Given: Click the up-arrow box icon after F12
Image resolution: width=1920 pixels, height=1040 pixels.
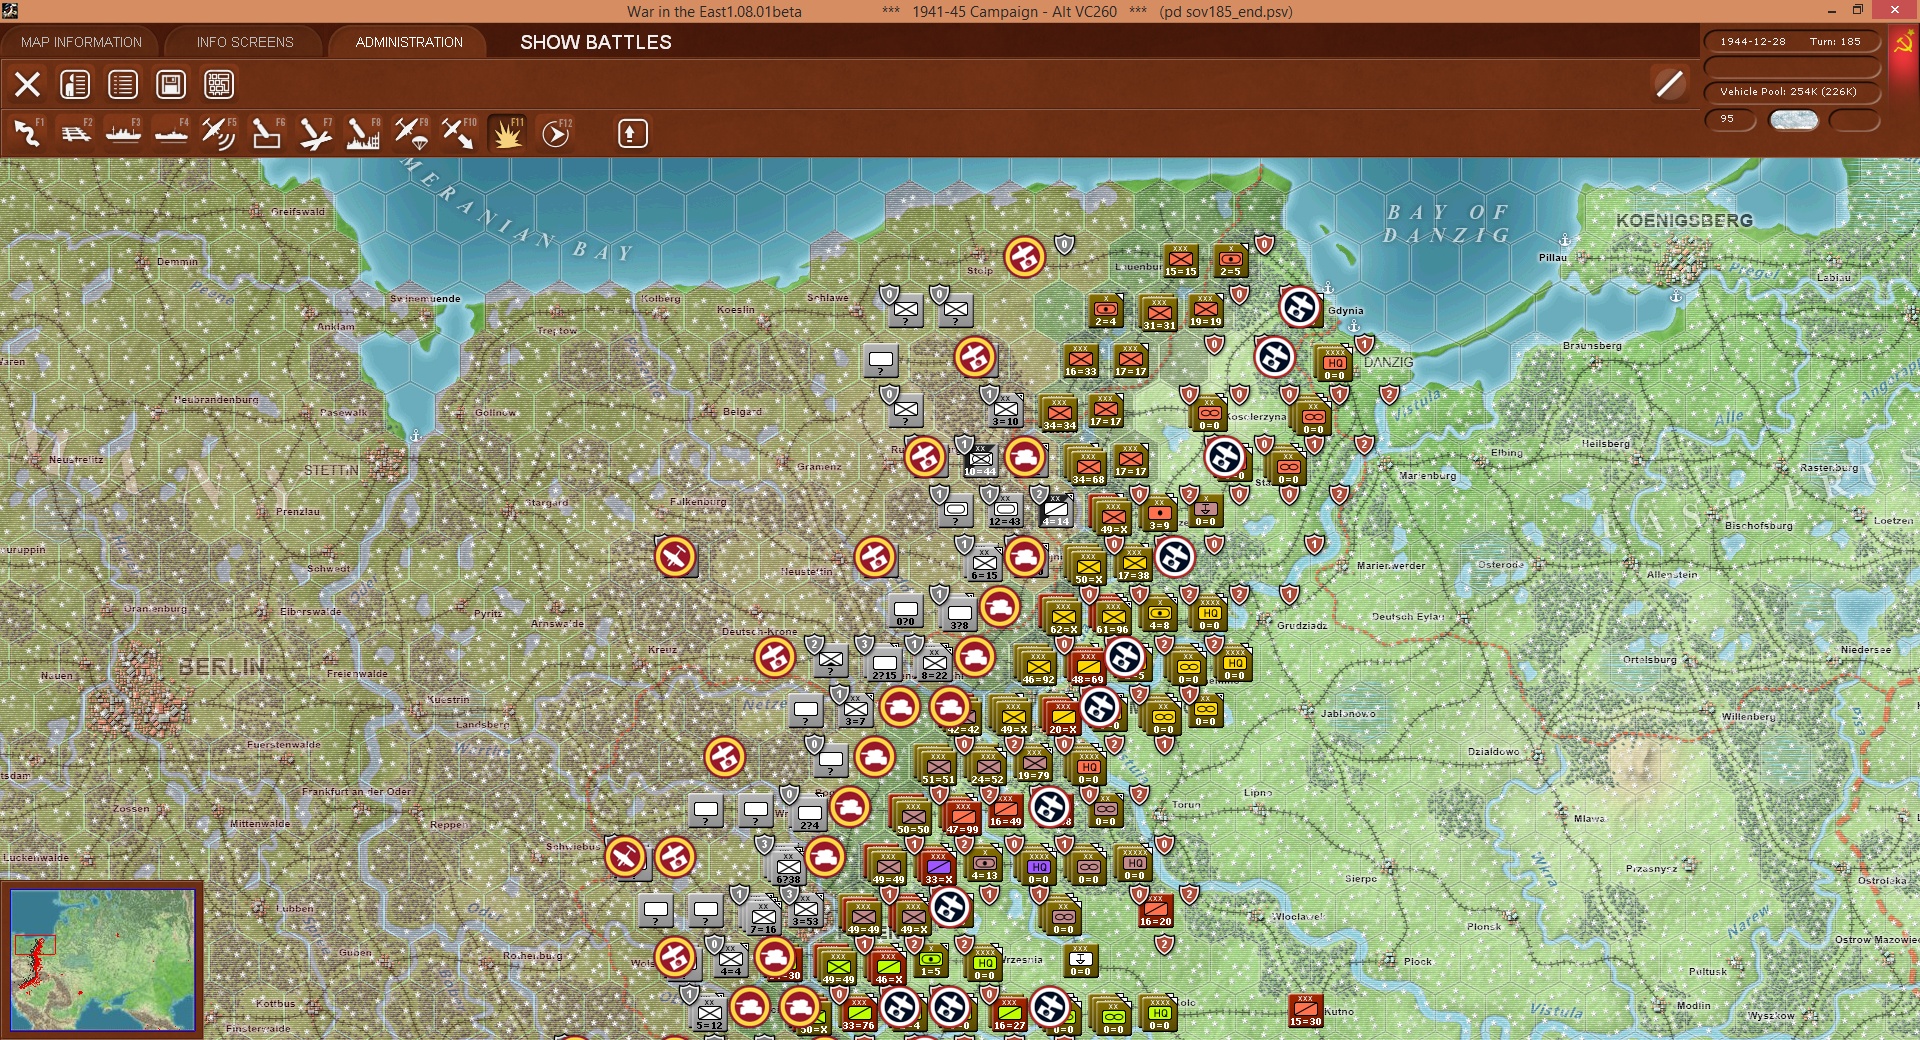Looking at the screenshot, I should 632,133.
